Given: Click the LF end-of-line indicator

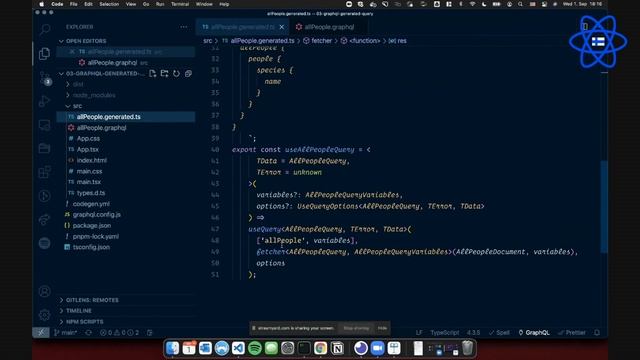Looking at the screenshot, I should pos(419,333).
